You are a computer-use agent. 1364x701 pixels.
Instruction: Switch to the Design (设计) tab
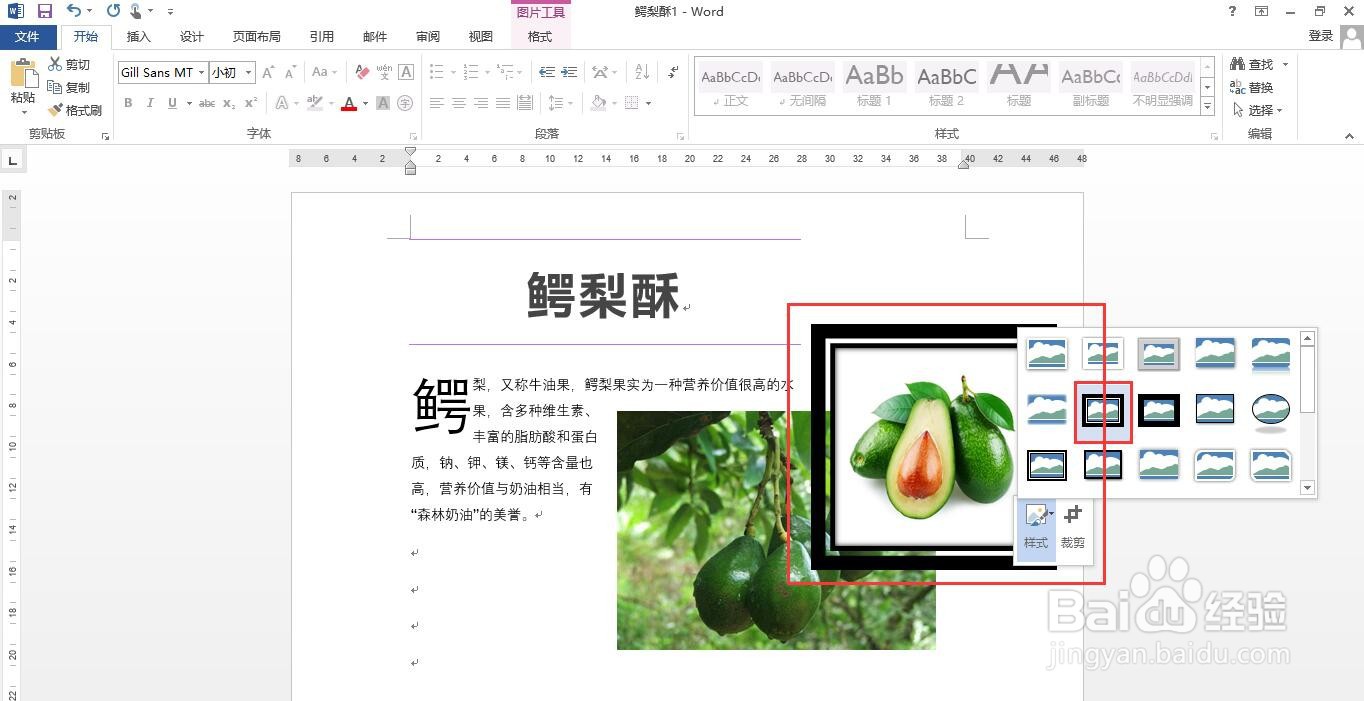(x=192, y=37)
